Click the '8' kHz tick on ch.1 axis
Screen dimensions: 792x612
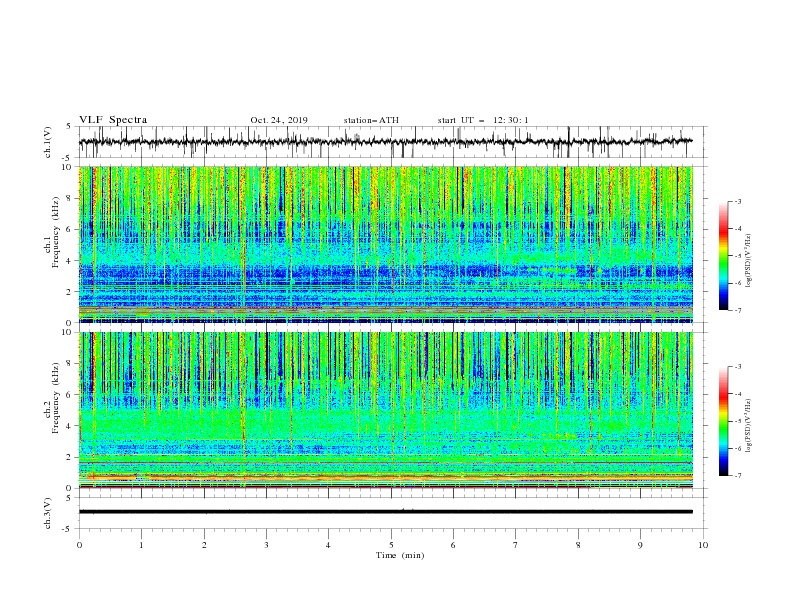point(71,198)
